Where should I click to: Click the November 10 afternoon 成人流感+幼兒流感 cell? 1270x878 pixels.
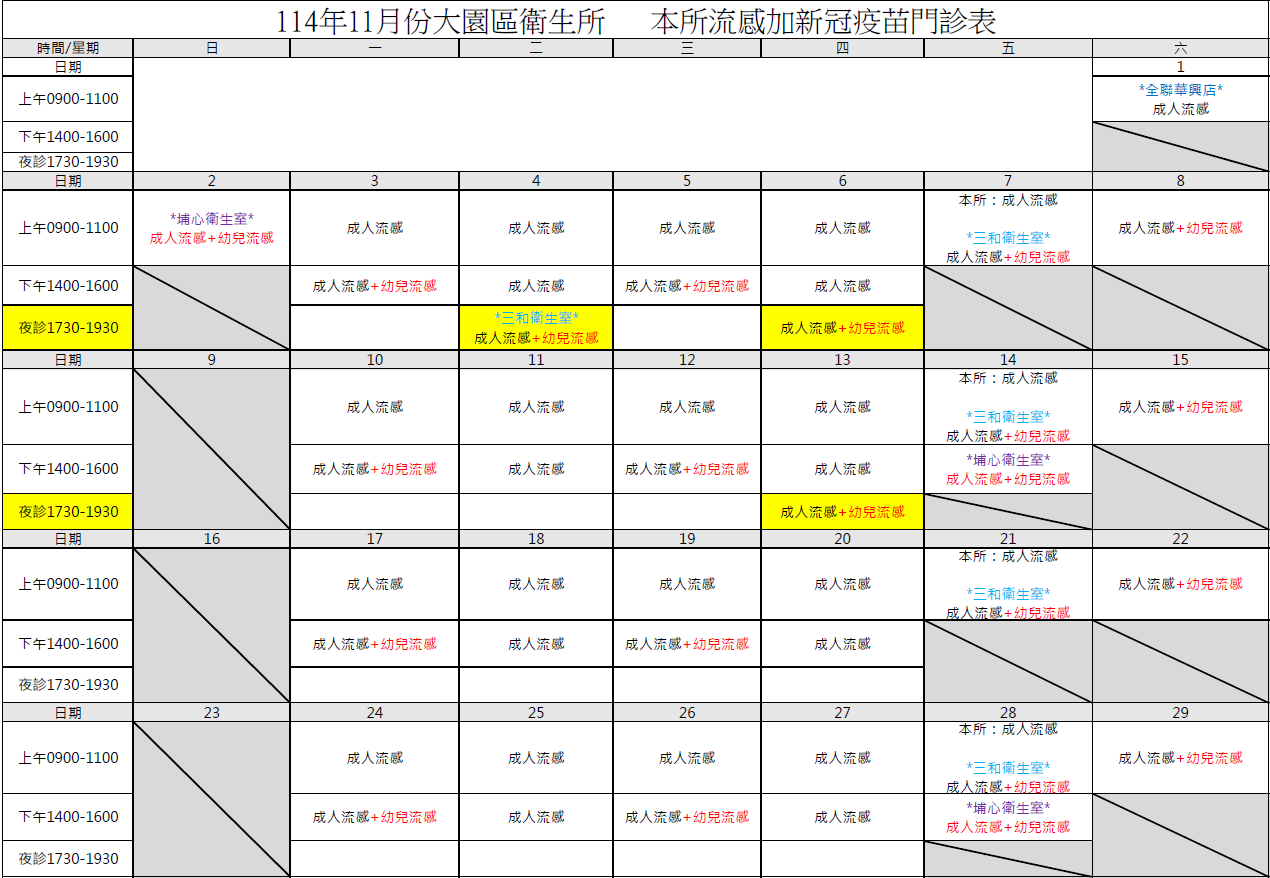(374, 469)
